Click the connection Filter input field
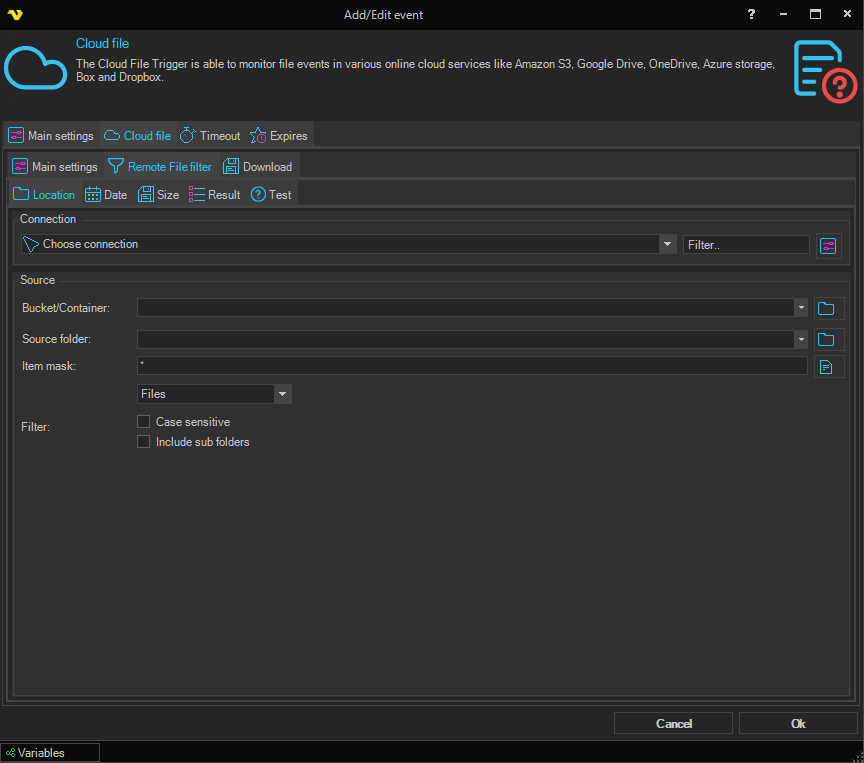The width and height of the screenshot is (864, 763). click(x=746, y=244)
